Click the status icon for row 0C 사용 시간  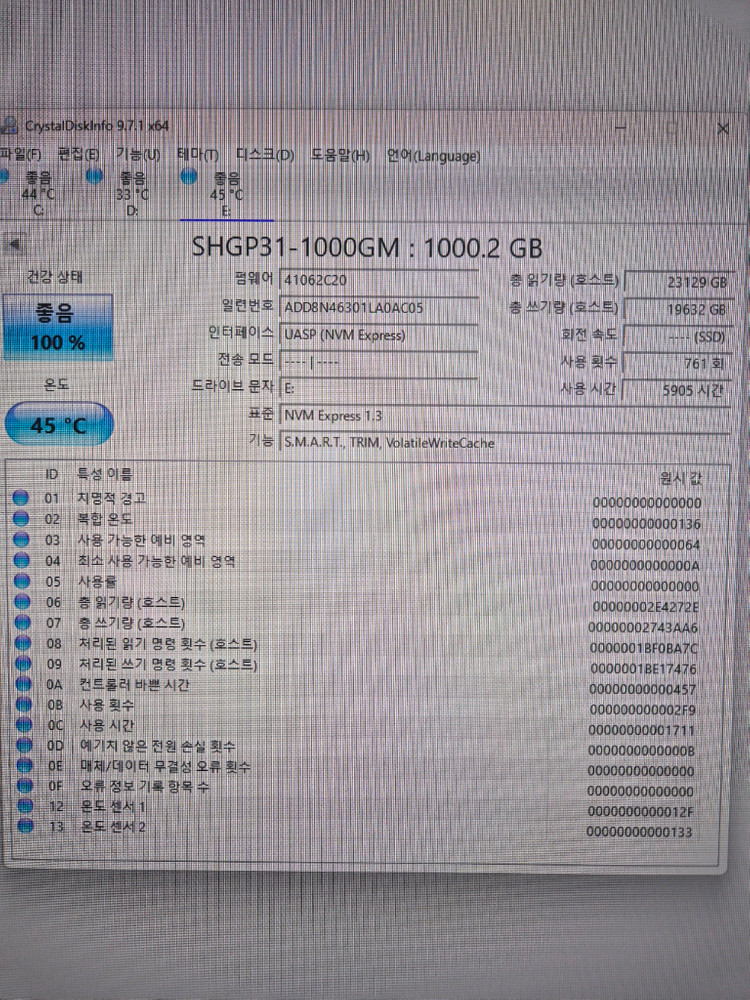(24, 724)
